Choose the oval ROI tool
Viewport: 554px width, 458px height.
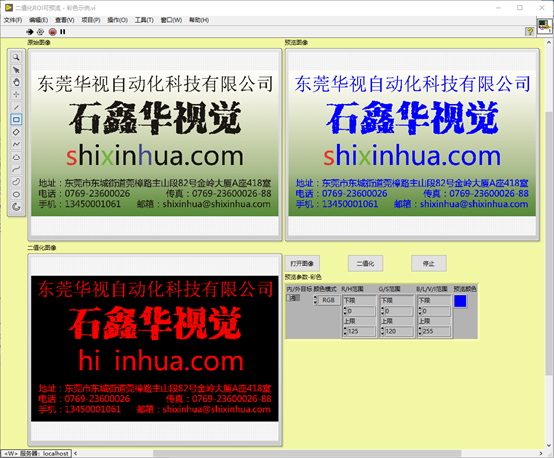click(x=16, y=194)
